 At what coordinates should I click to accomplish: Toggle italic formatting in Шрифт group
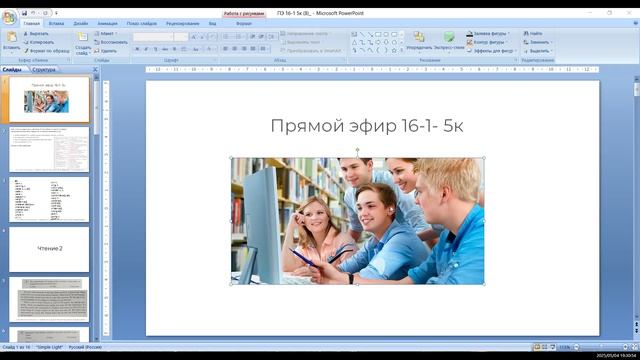click(146, 49)
